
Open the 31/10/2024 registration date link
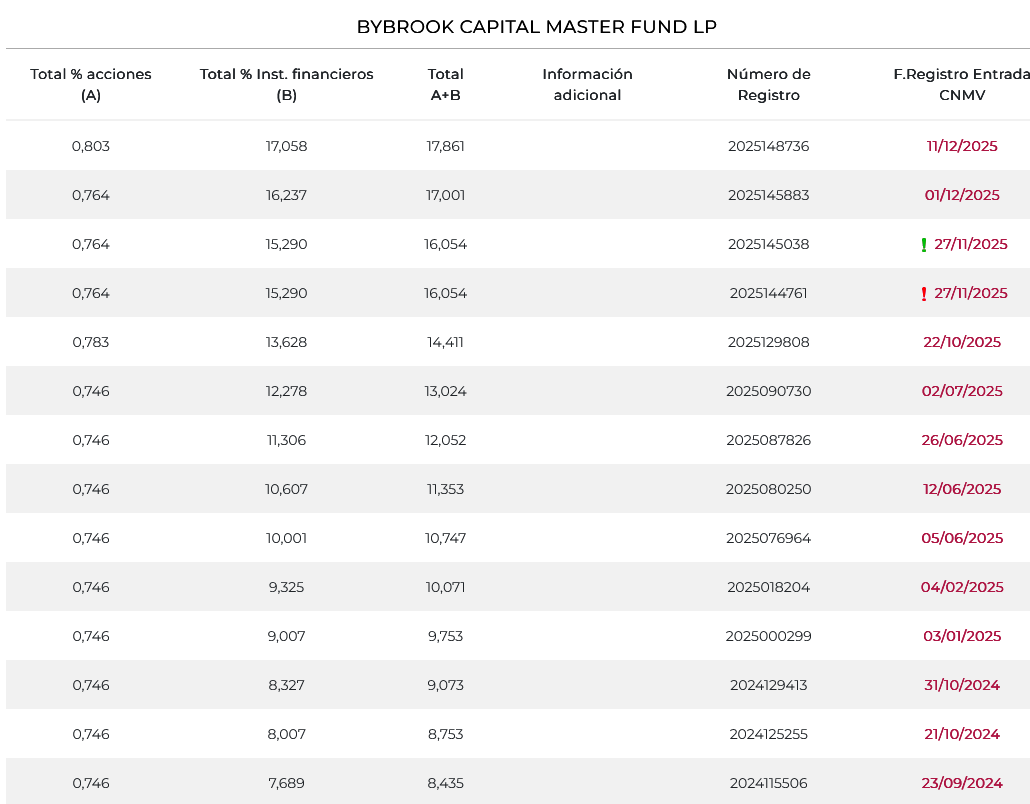click(x=962, y=685)
